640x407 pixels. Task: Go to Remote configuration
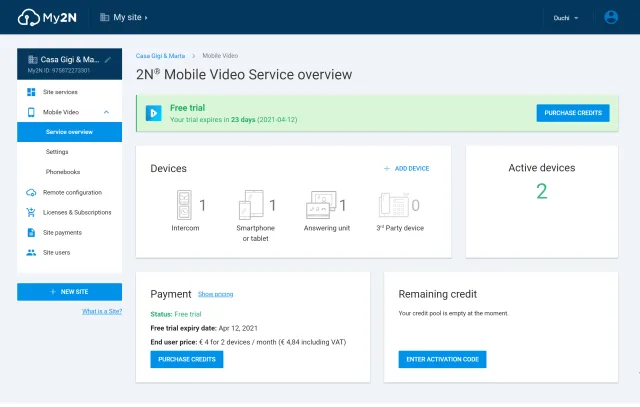[x=72, y=192]
